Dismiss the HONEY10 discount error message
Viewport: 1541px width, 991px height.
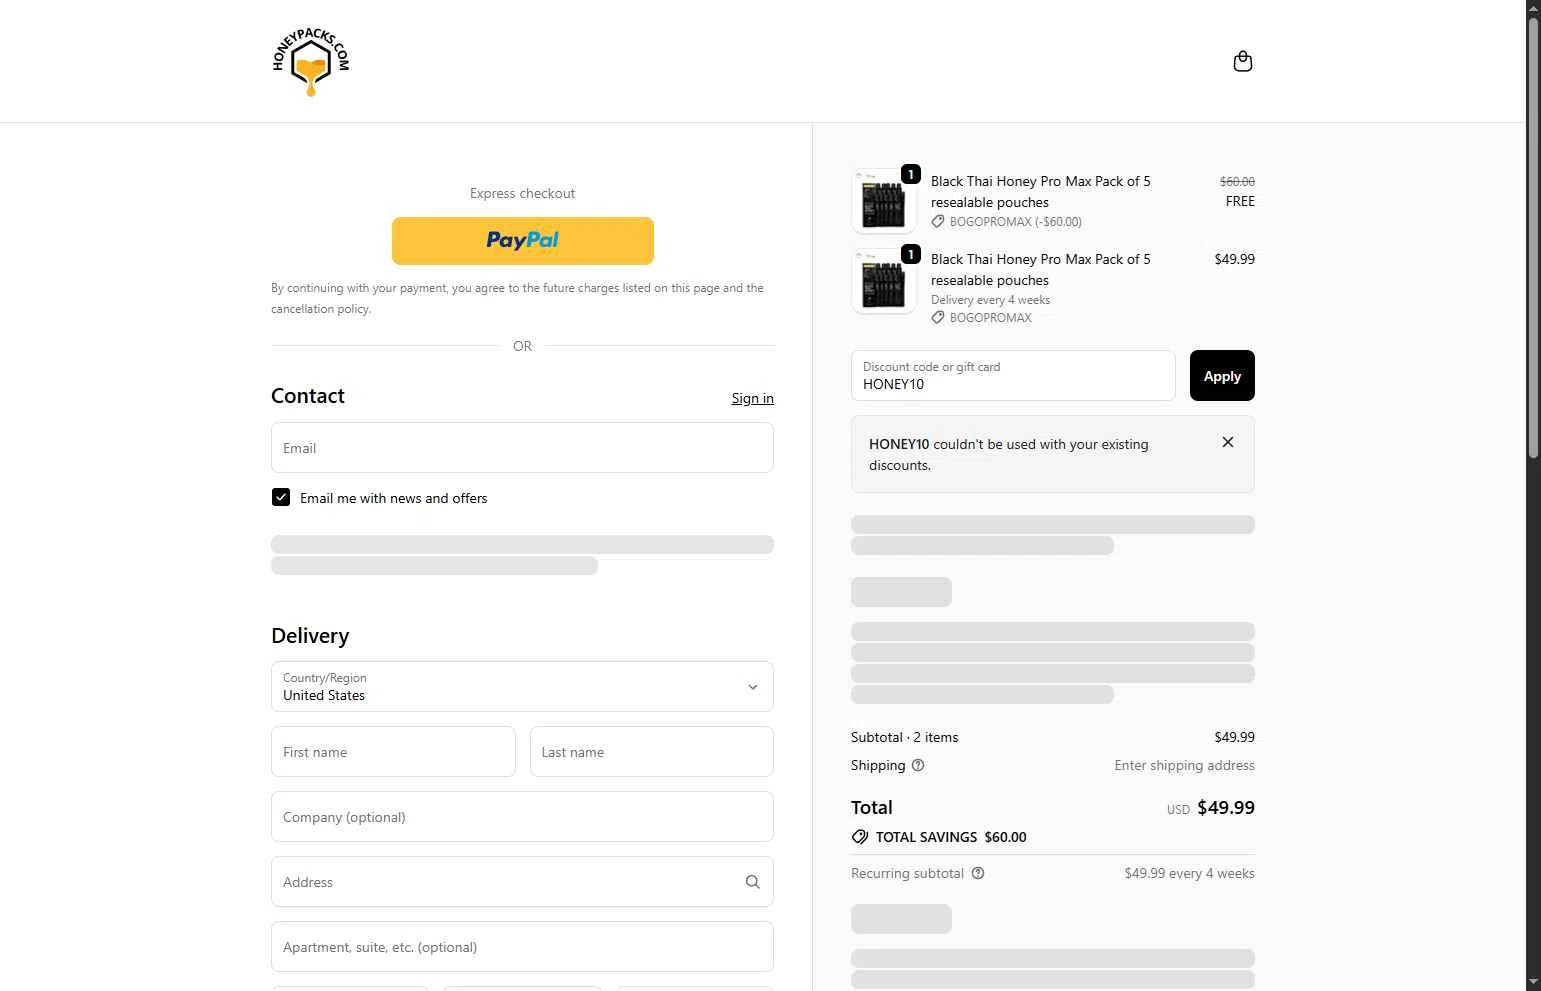[1228, 442]
